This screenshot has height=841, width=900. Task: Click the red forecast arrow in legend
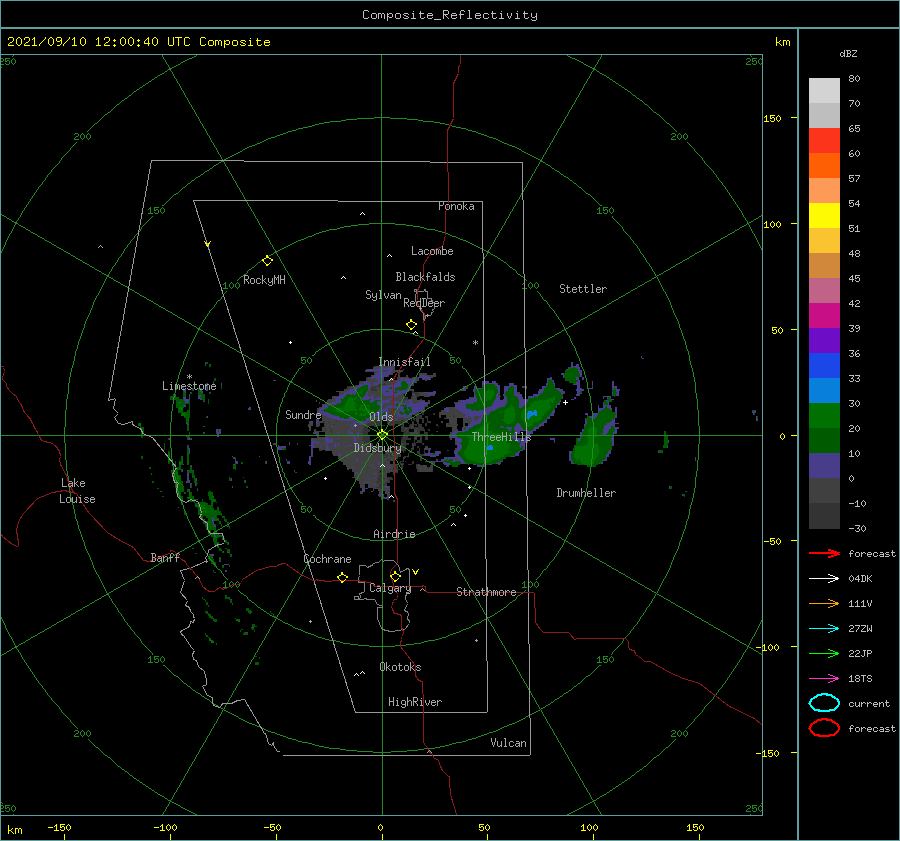(x=824, y=553)
